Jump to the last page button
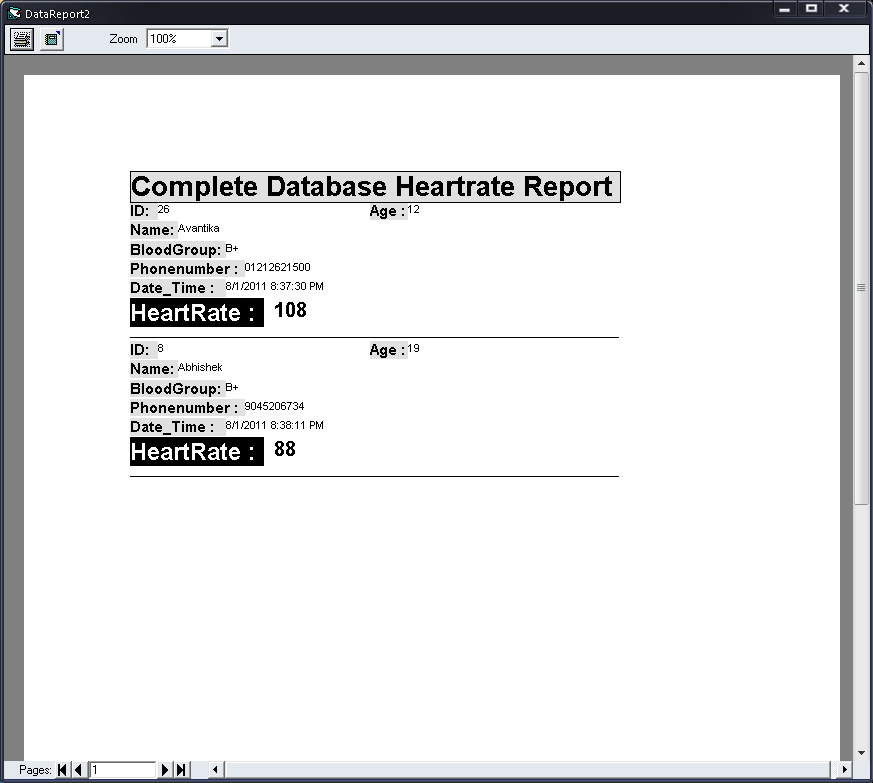Image resolution: width=873 pixels, height=783 pixels. point(181,770)
